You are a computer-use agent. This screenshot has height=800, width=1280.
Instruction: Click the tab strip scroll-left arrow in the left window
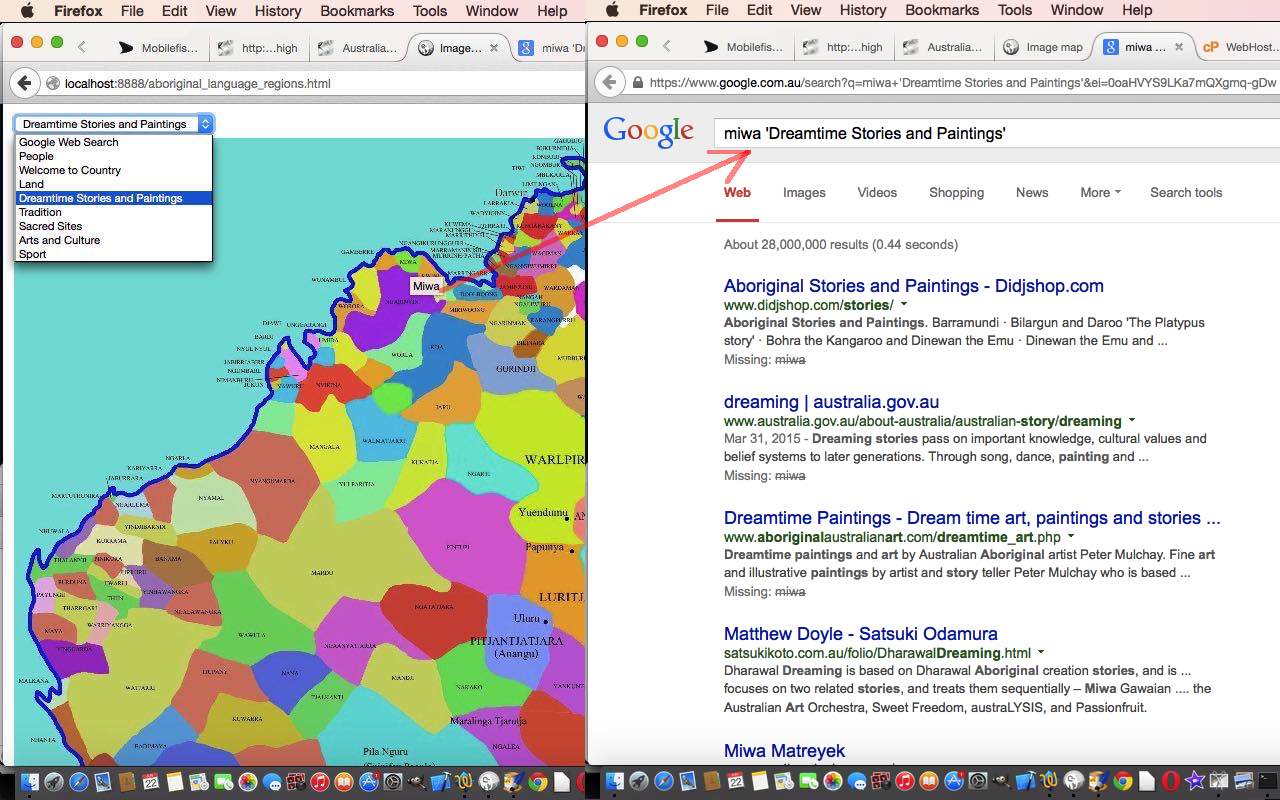tap(82, 46)
